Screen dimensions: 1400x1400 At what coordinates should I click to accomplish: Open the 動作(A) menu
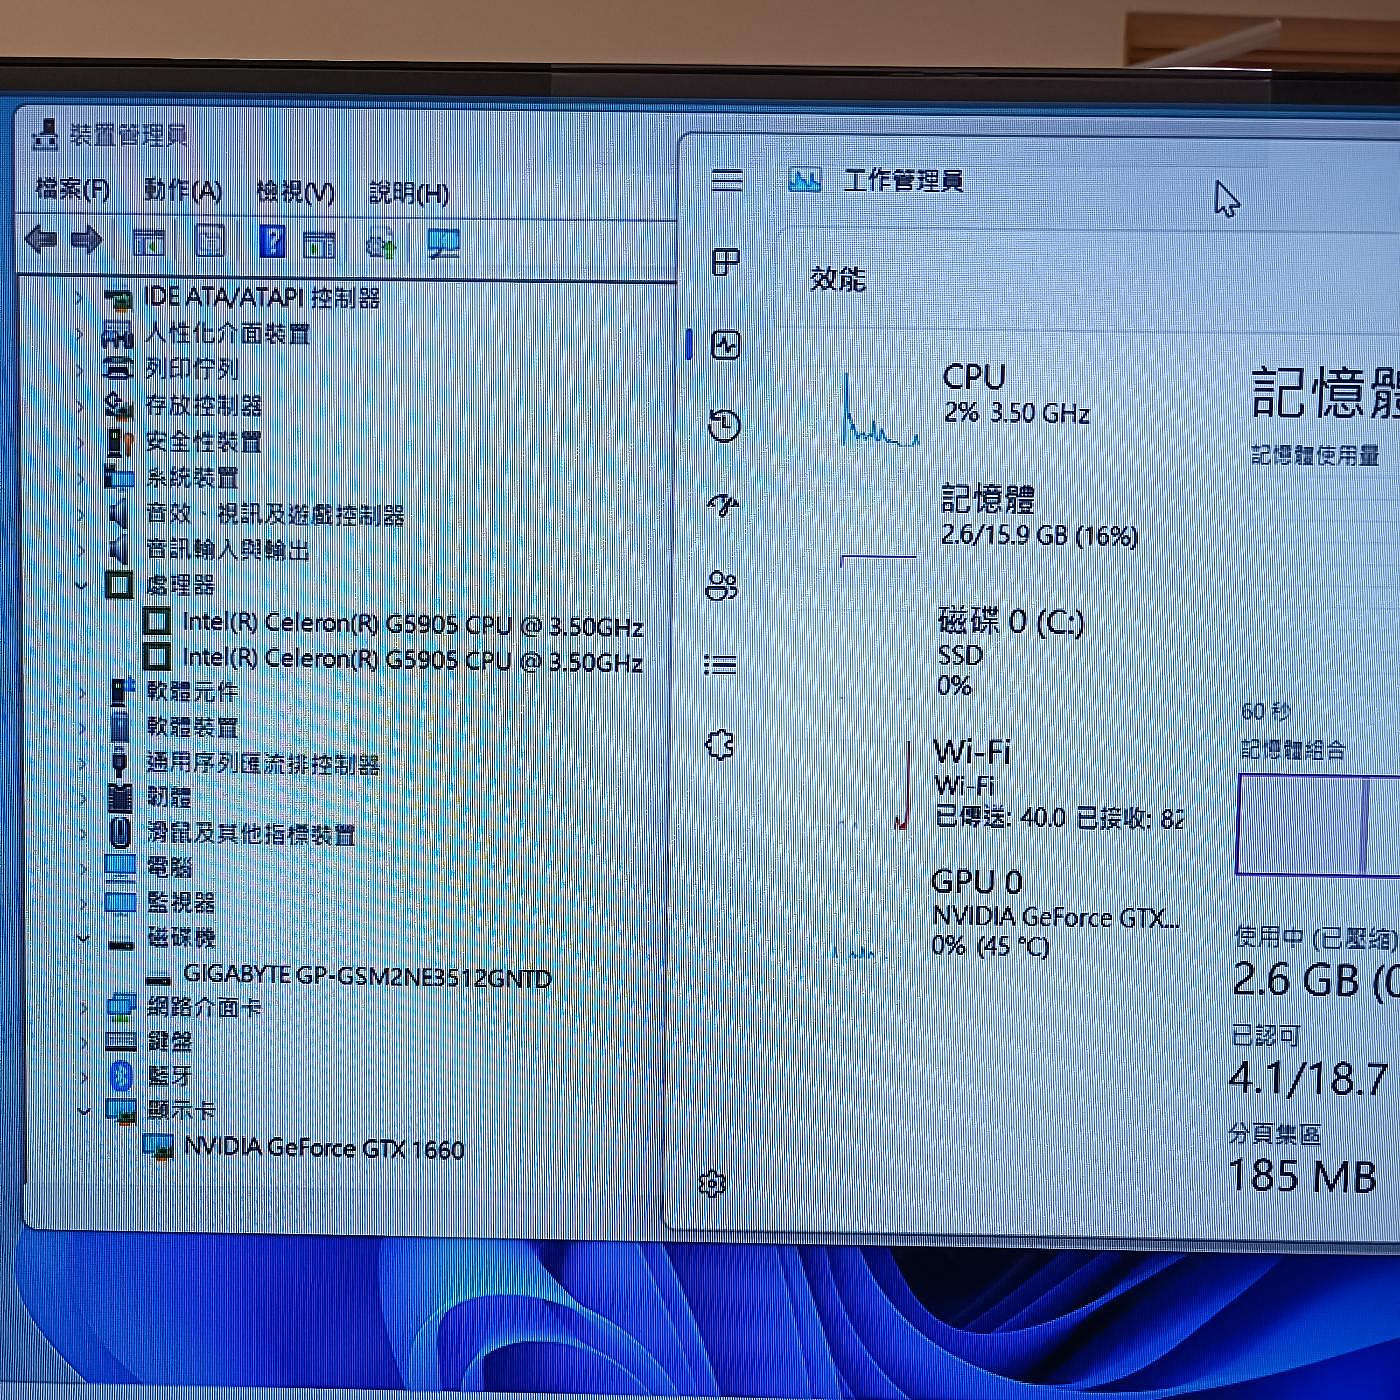pyautogui.click(x=183, y=190)
